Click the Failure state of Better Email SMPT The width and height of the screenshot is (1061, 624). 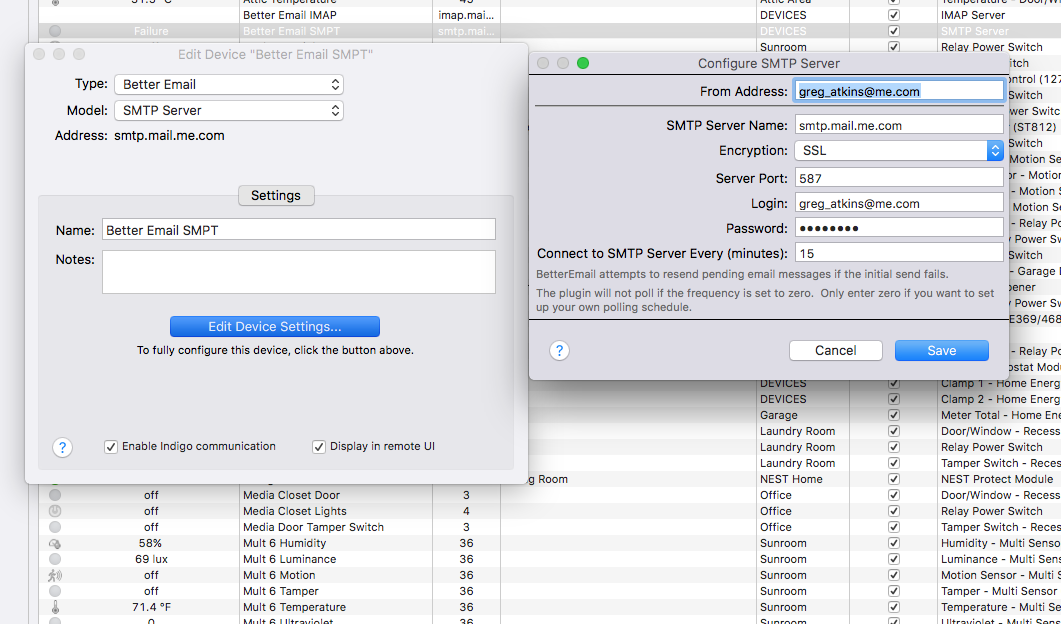151,31
